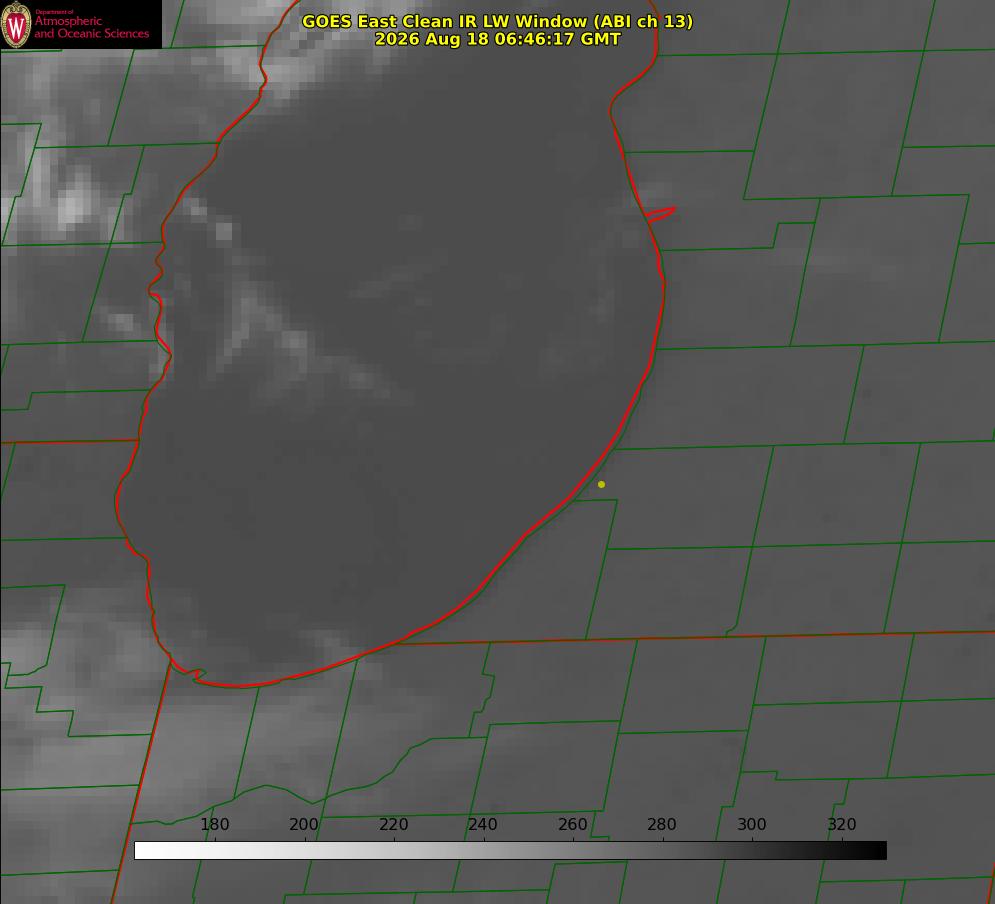Click the small red spit on the eastern shoreline
The image size is (995, 904).
pos(661,214)
